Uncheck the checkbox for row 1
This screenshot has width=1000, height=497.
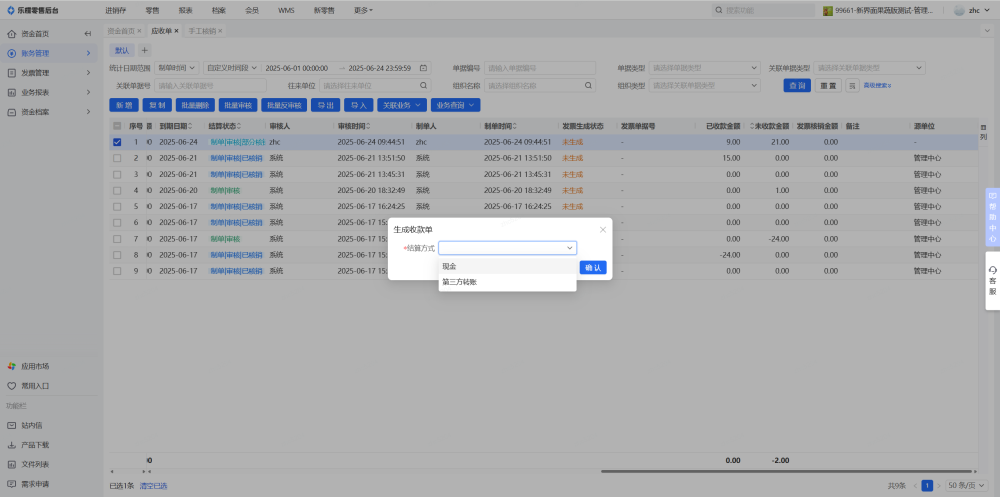click(117, 142)
